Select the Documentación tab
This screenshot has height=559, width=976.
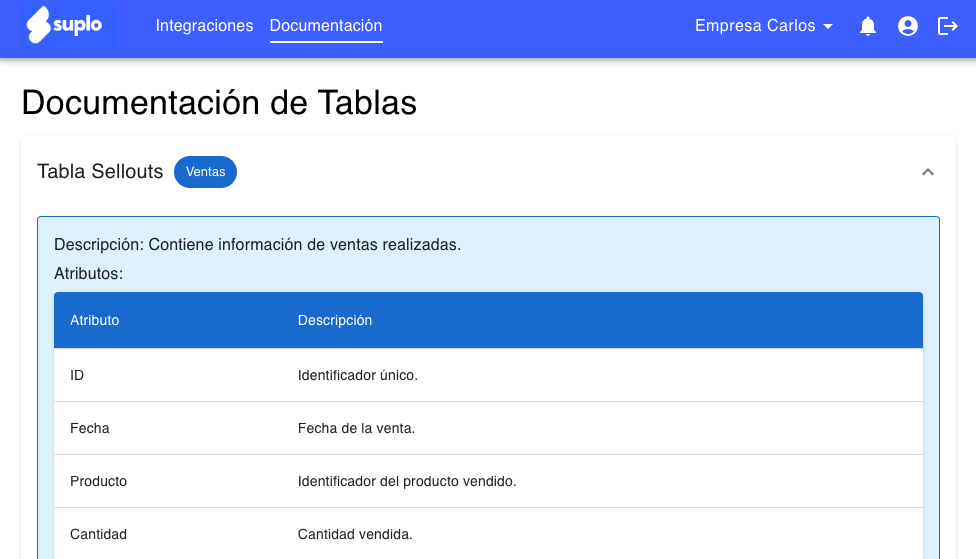tap(326, 26)
